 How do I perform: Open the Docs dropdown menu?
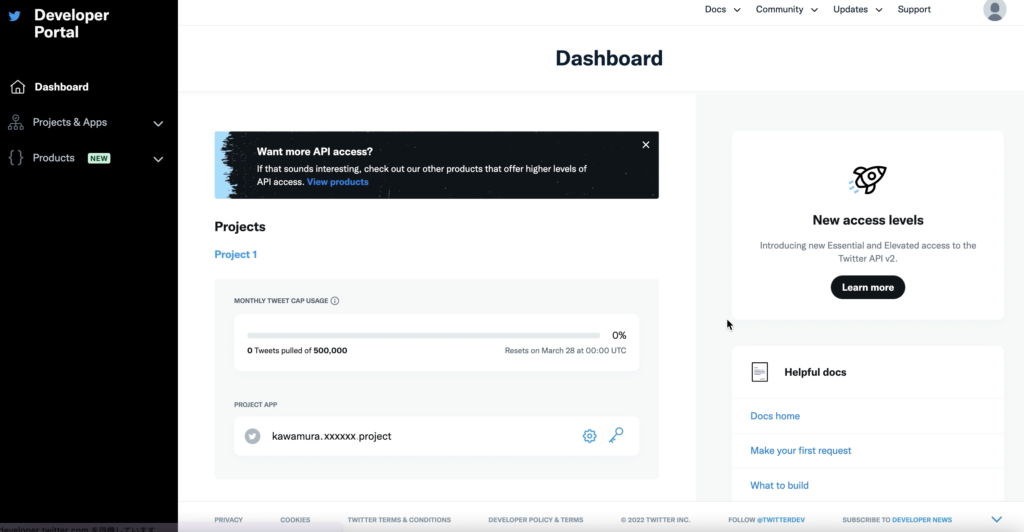click(x=722, y=9)
